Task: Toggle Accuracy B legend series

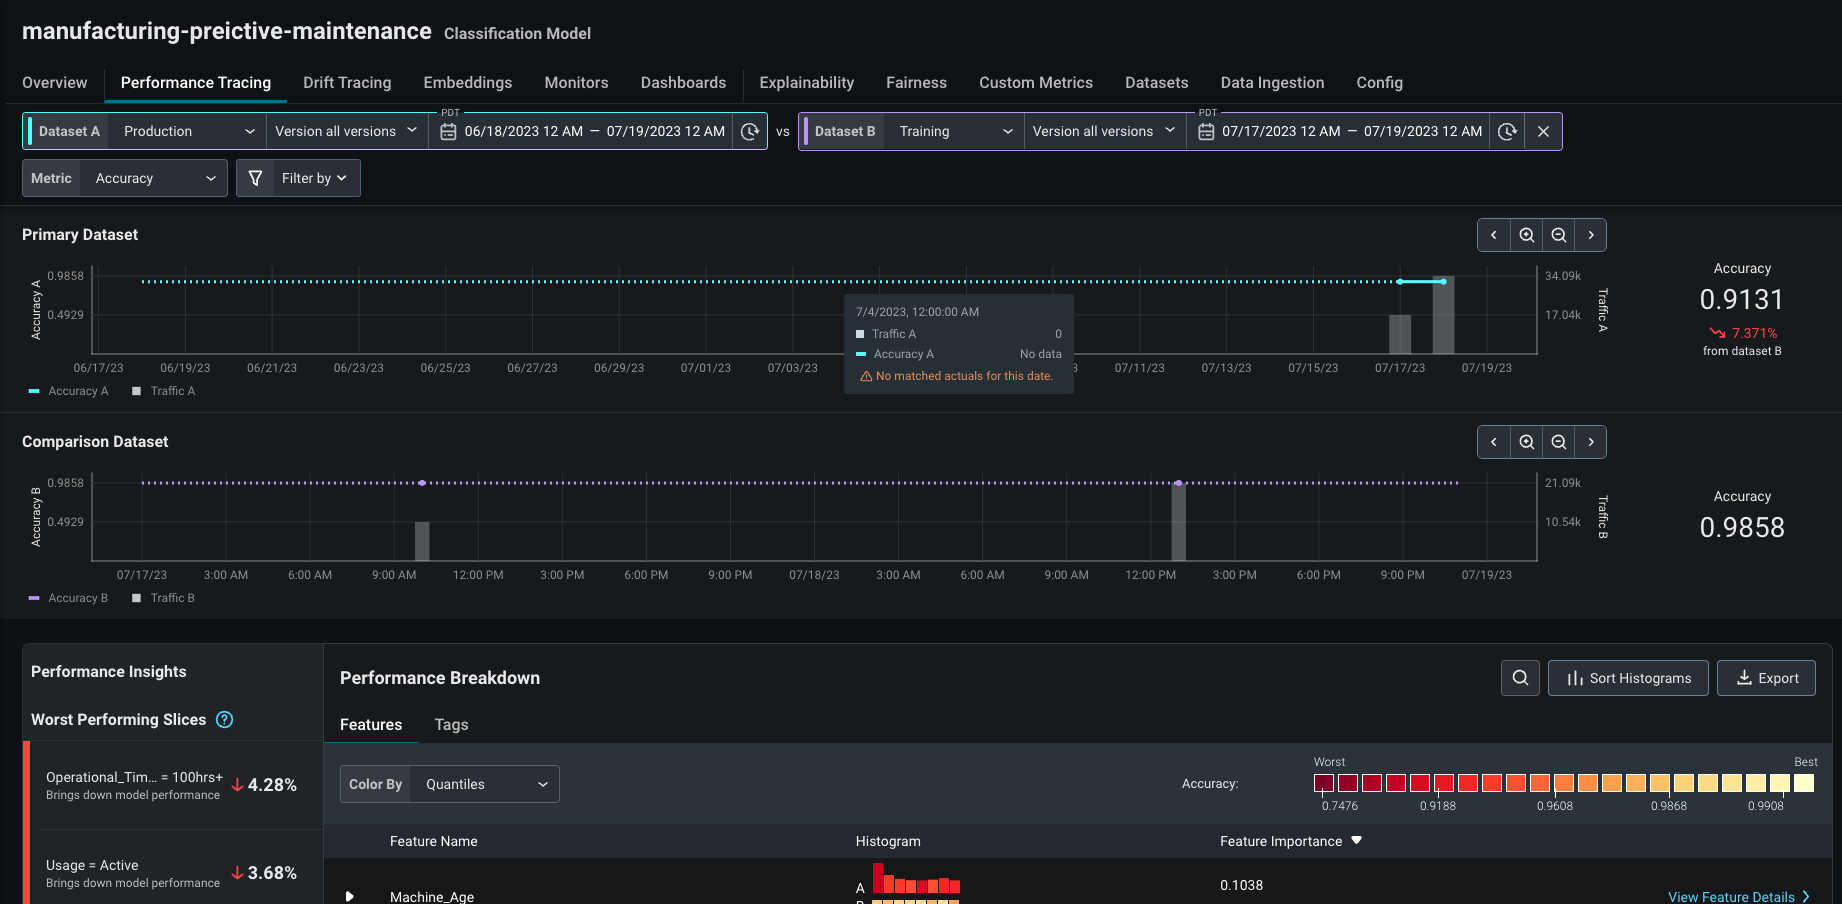Action: (69, 598)
